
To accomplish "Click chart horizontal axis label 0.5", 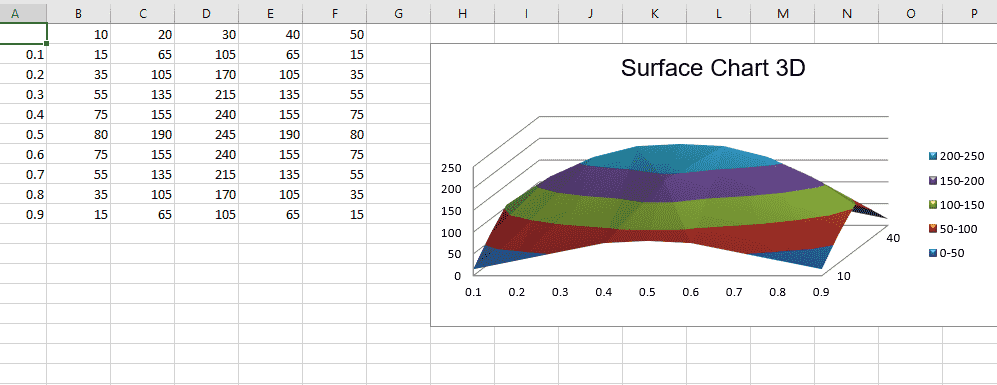I will tap(647, 292).
